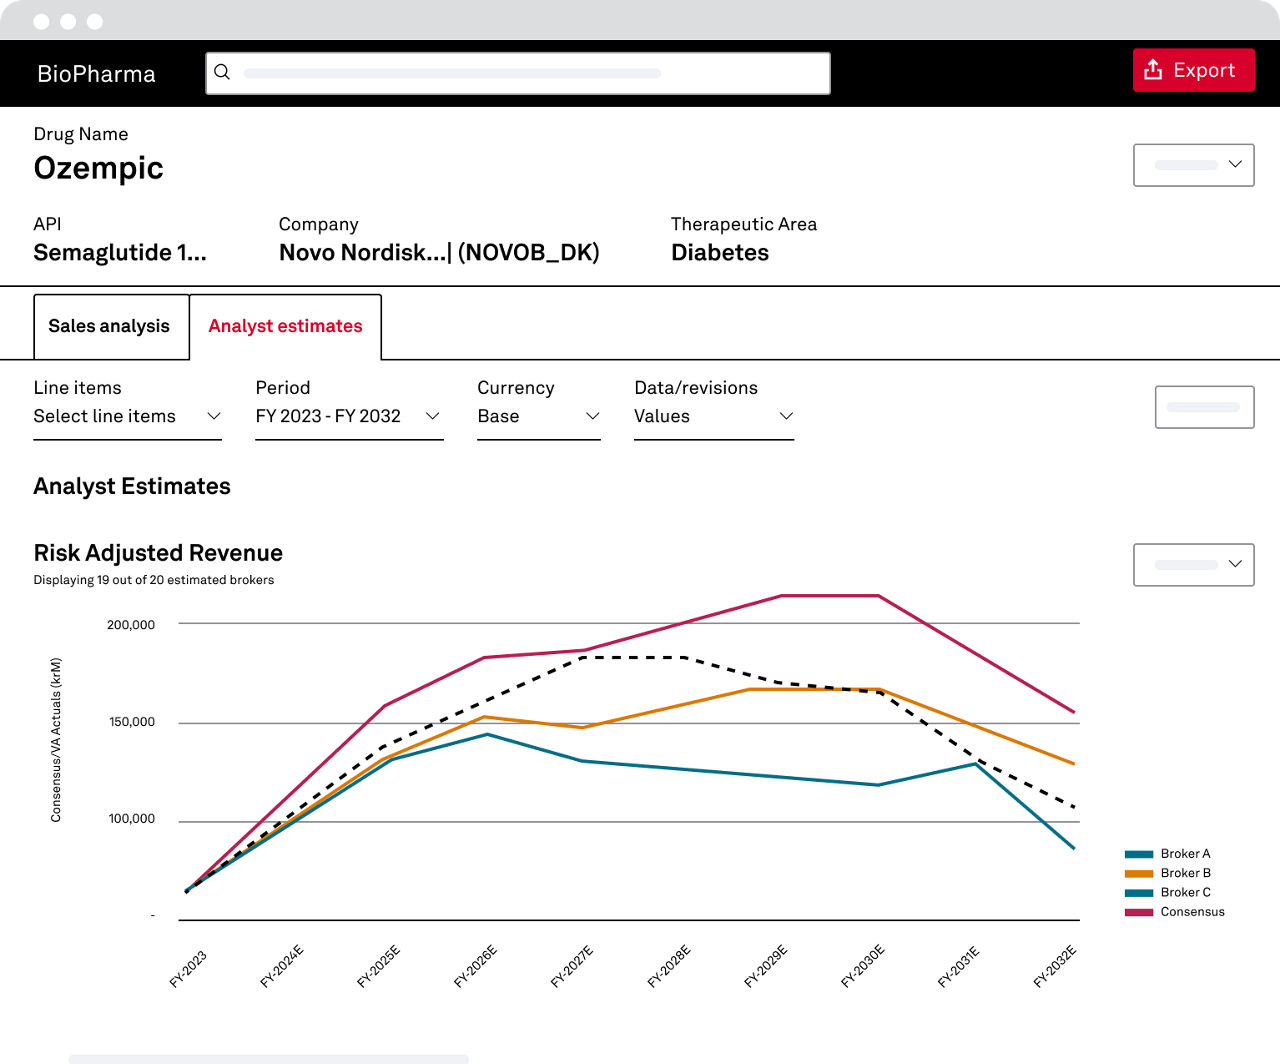Click the BioPharma logo text

coord(96,74)
